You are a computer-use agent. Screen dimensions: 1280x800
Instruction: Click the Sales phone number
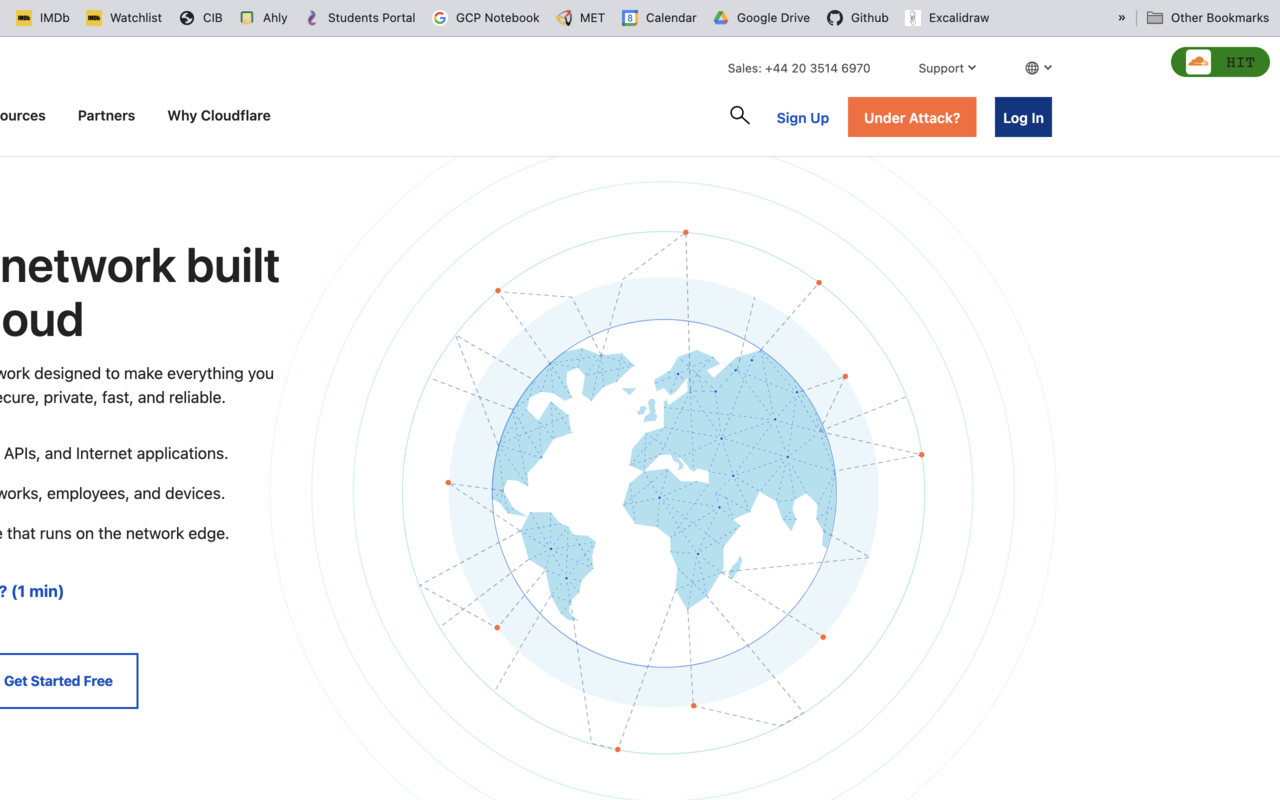click(799, 68)
